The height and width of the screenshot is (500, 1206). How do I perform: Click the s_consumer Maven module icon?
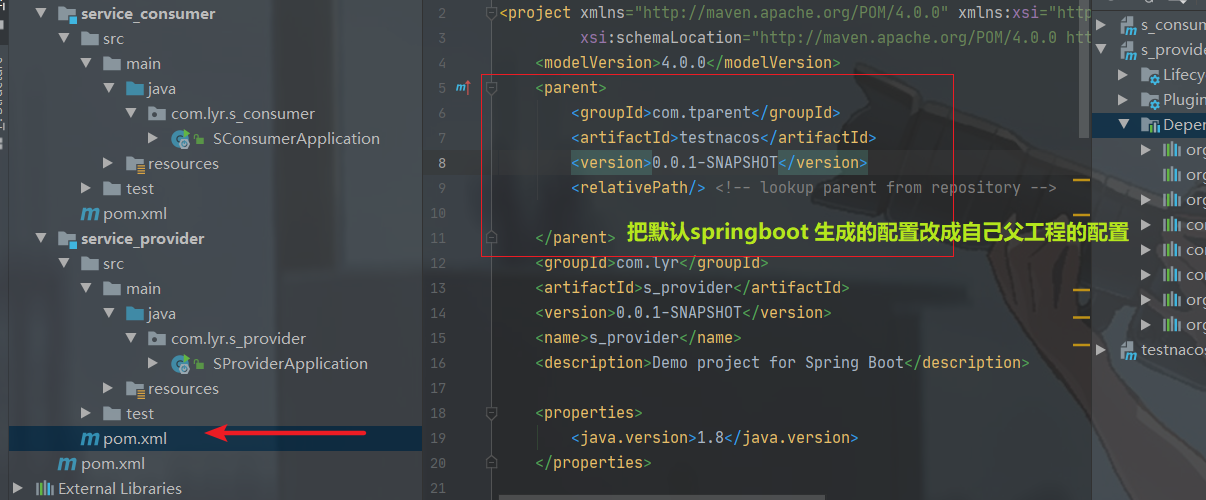point(1127,24)
